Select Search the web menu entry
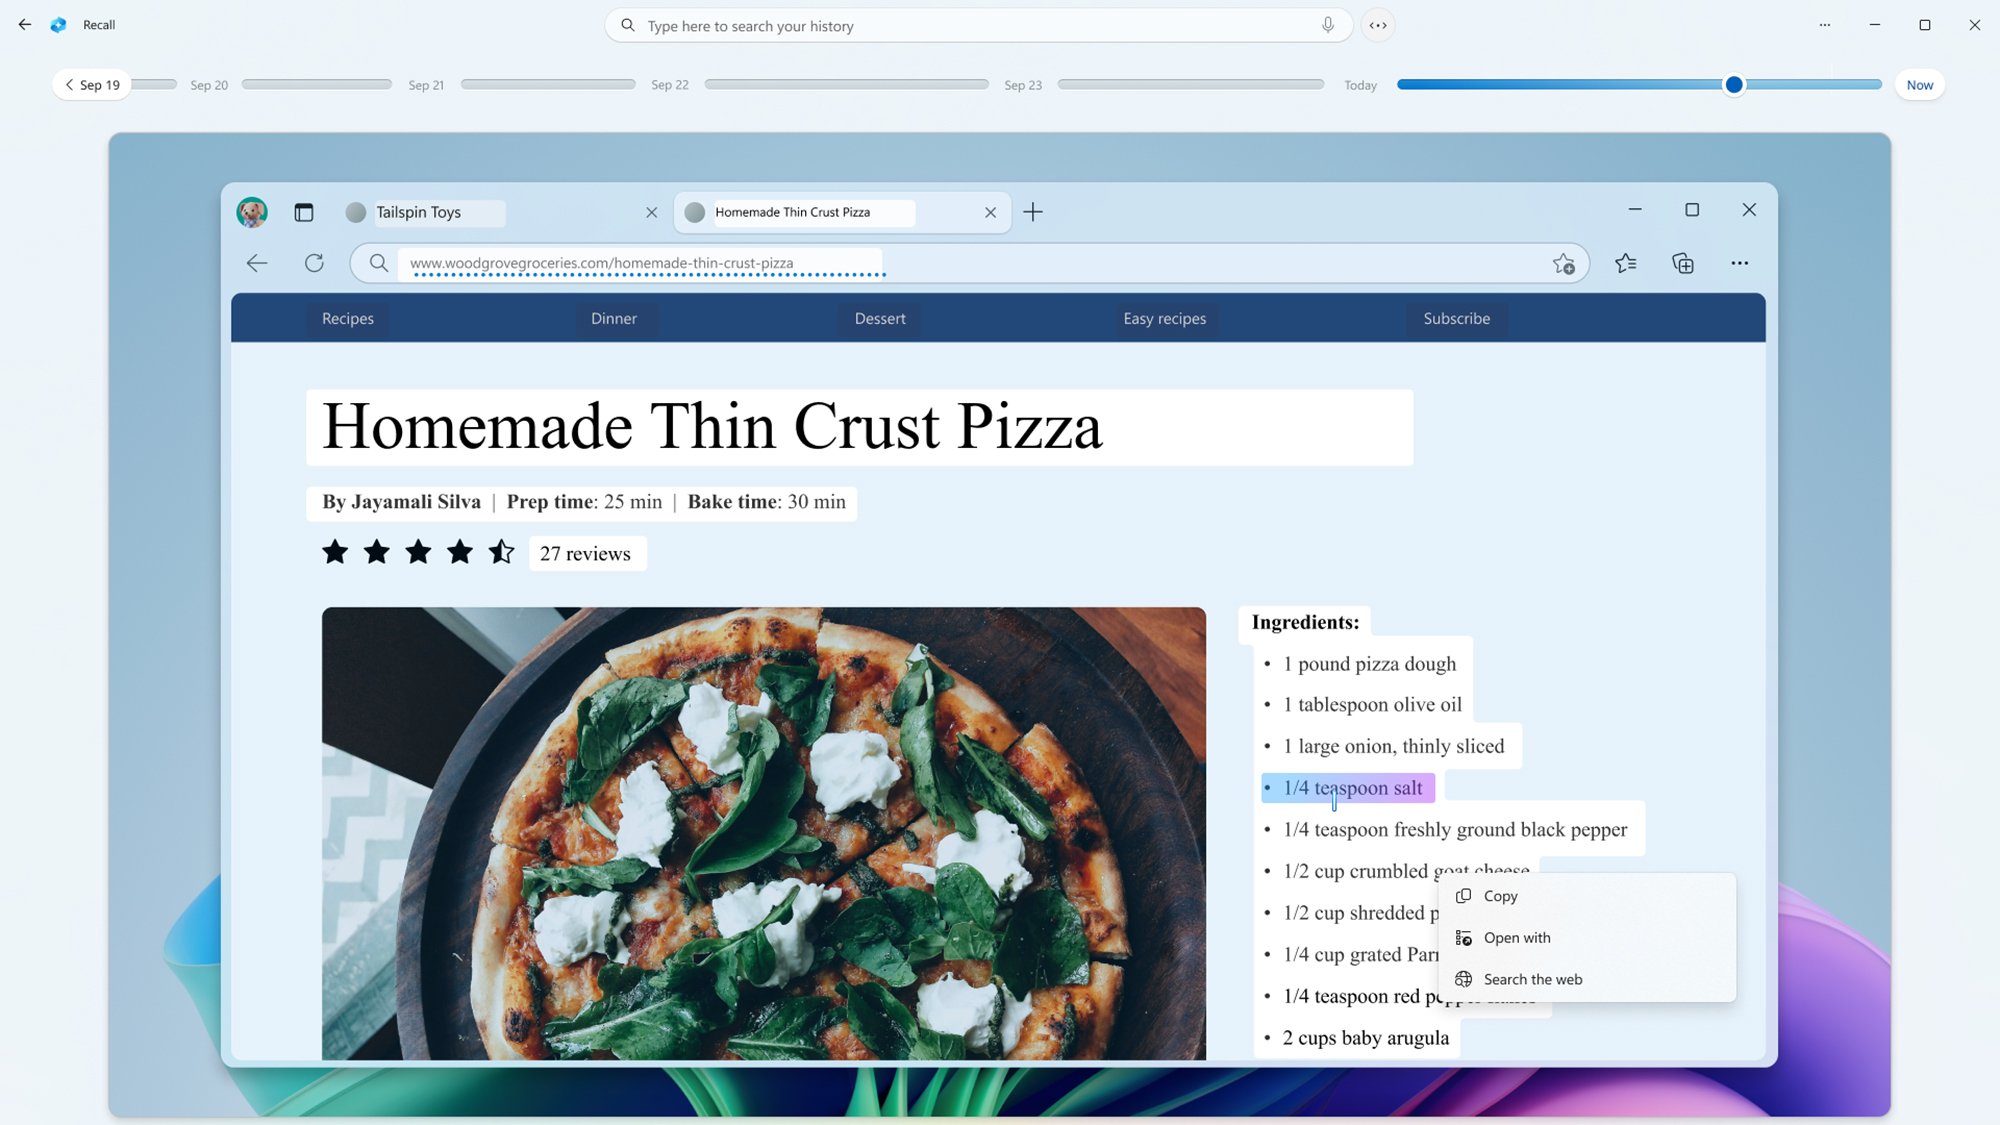Image resolution: width=2000 pixels, height=1125 pixels. (x=1587, y=979)
